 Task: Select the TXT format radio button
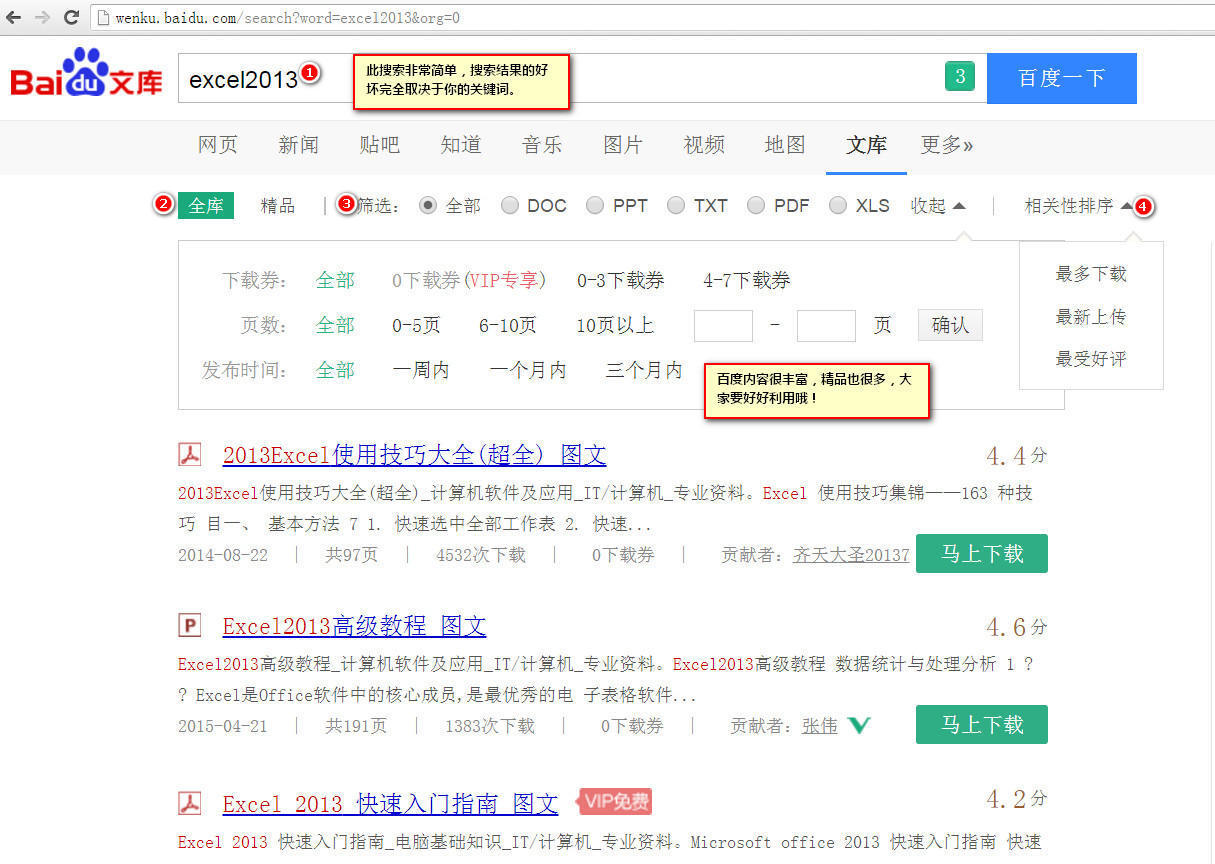(x=676, y=205)
